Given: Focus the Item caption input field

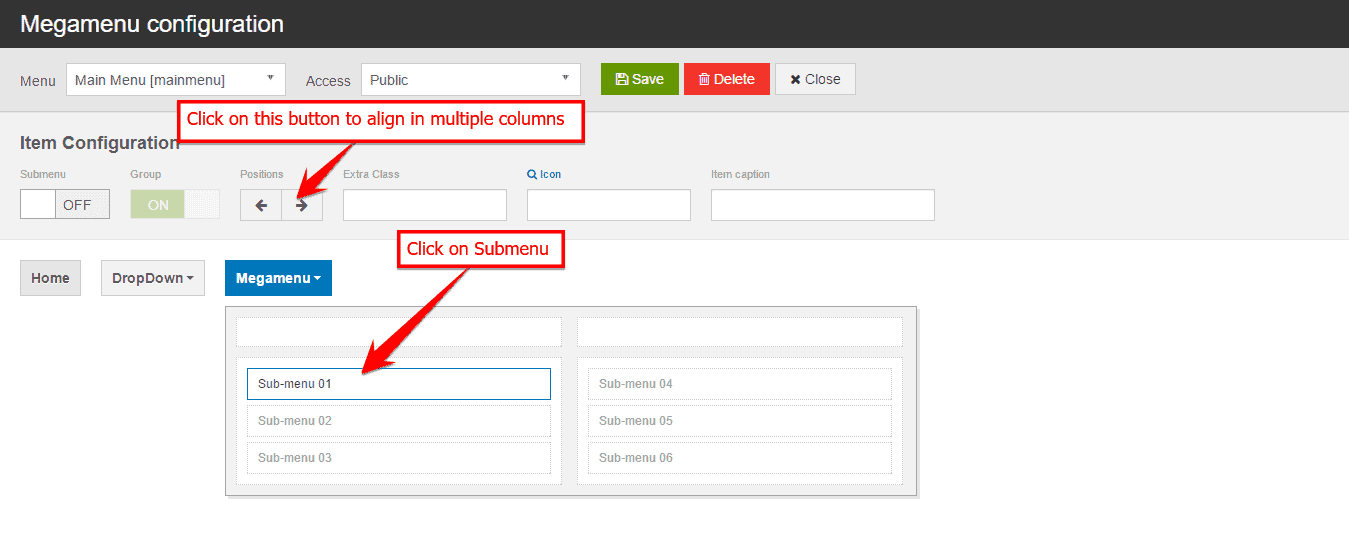Looking at the screenshot, I should (822, 205).
